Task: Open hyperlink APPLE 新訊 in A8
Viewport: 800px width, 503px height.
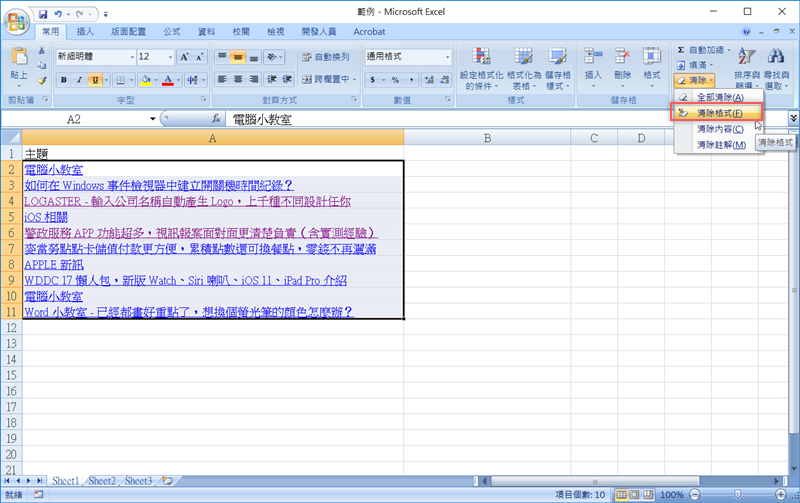Action: 54,264
